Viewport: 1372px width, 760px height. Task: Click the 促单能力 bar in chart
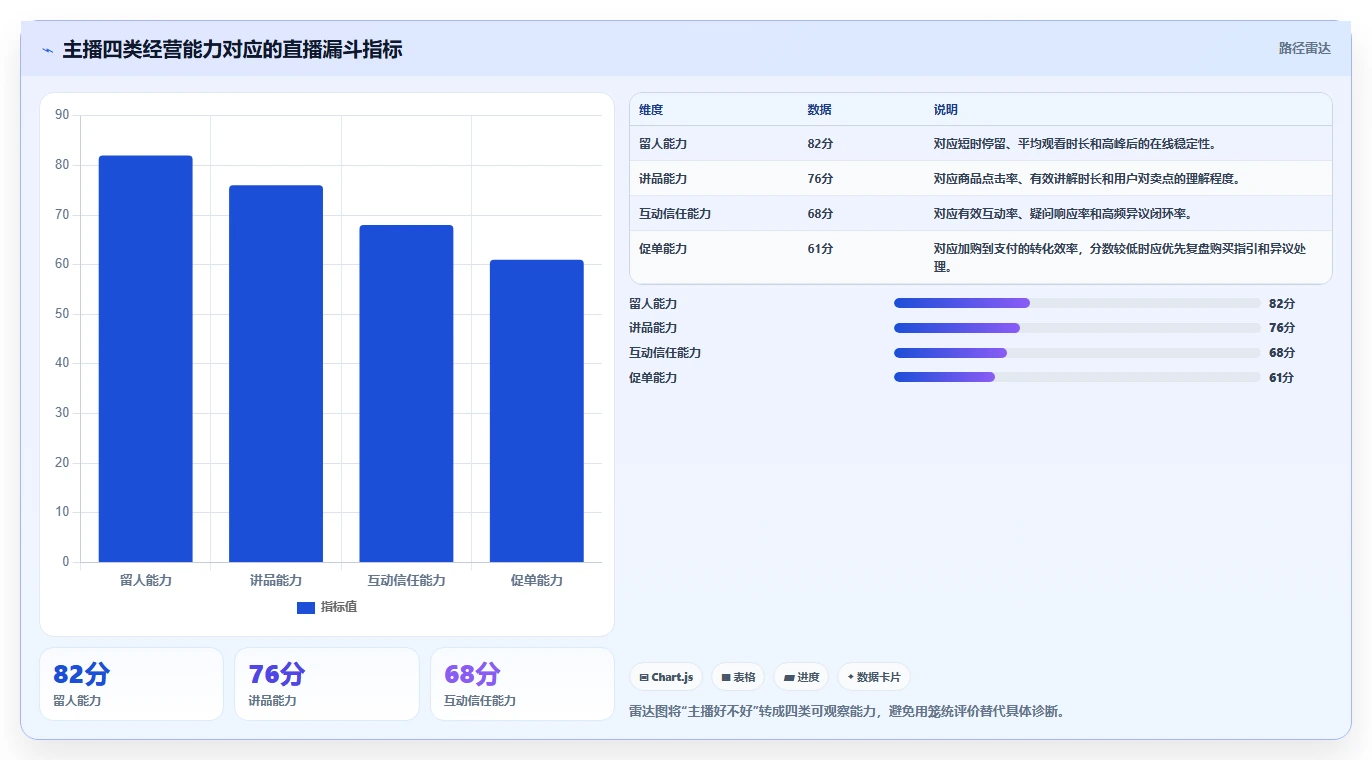tap(537, 411)
